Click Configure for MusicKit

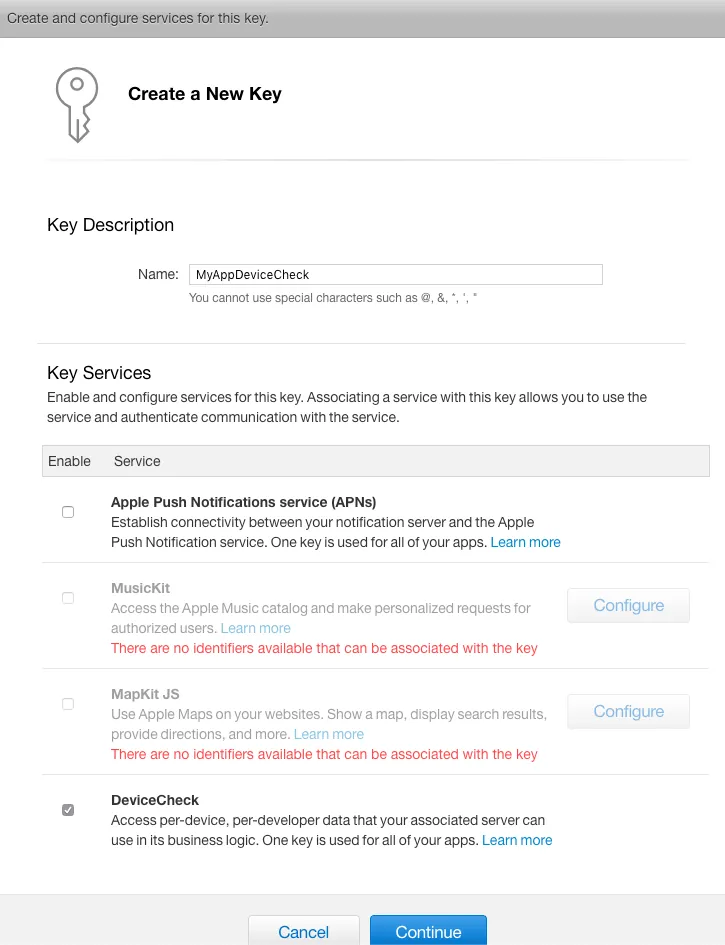click(628, 605)
